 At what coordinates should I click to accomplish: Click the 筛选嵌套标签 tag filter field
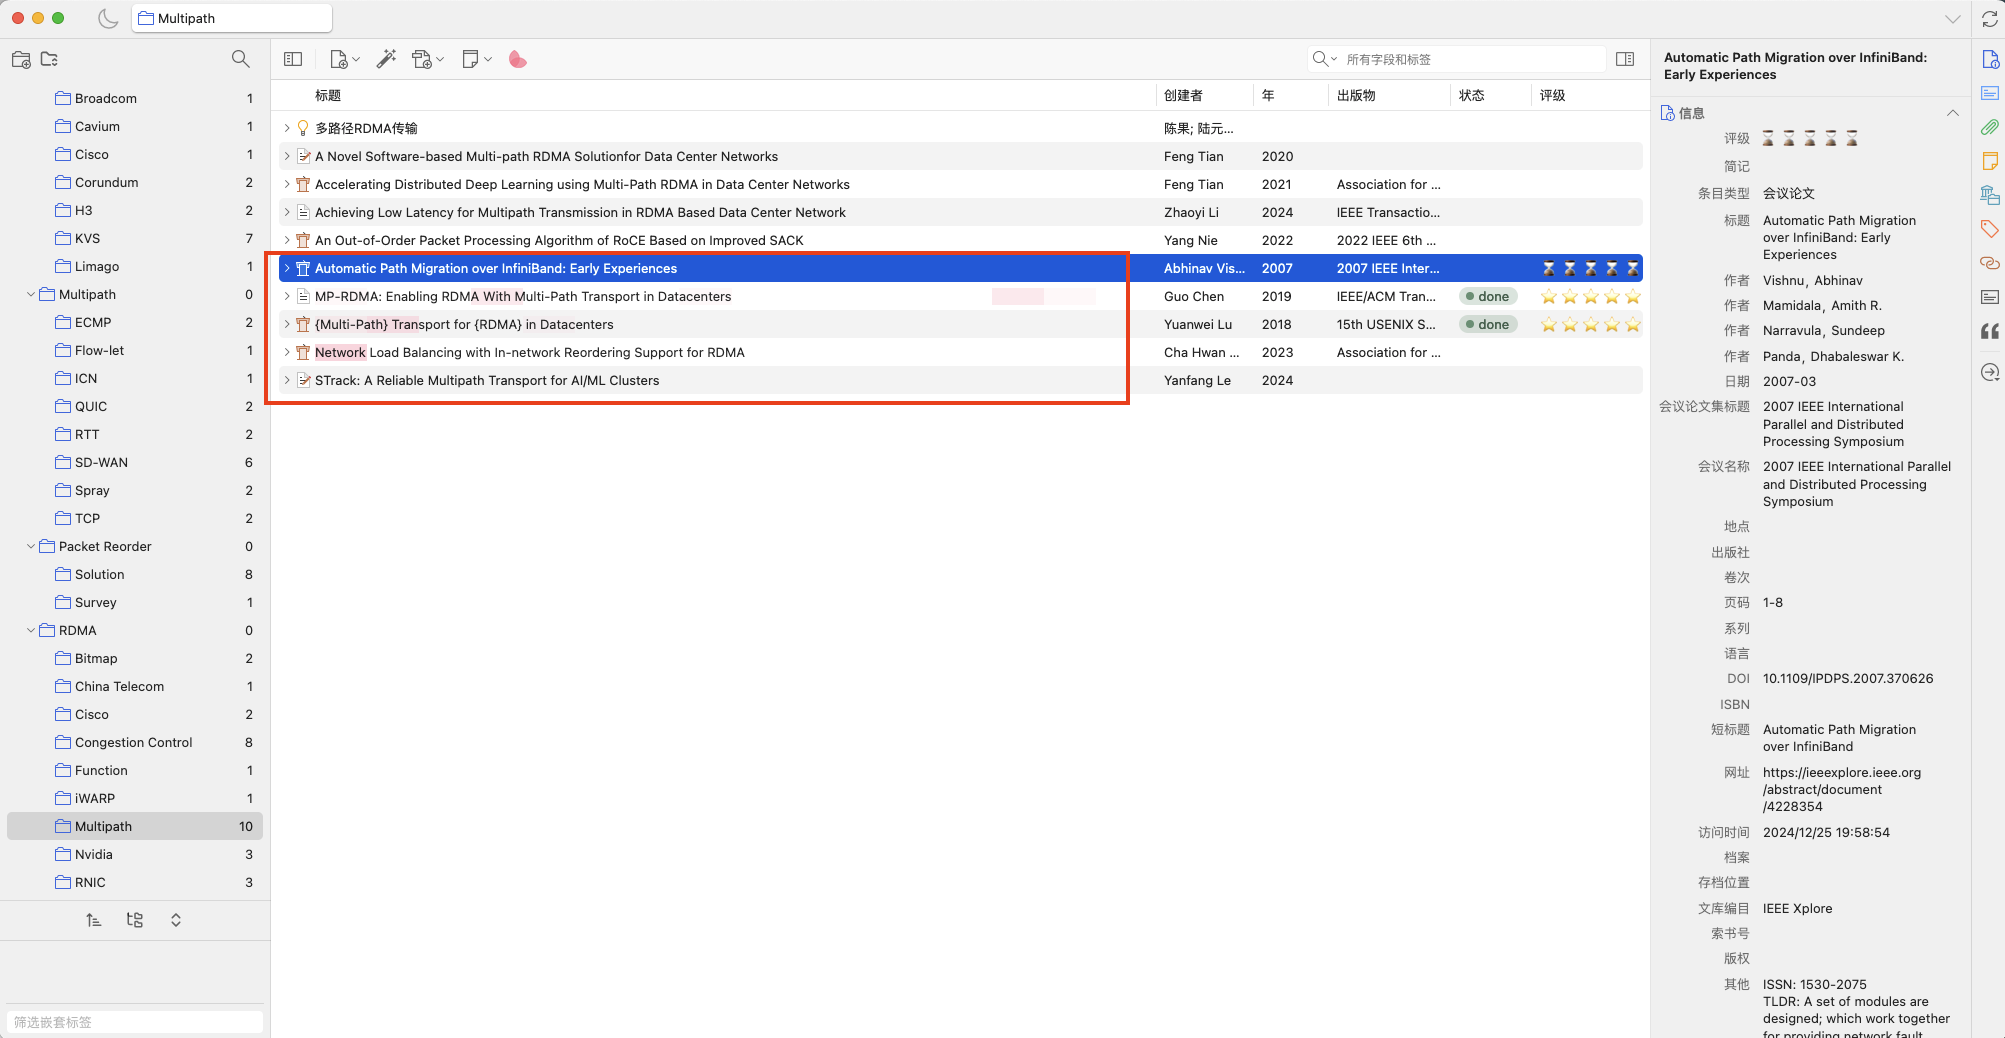135,1022
